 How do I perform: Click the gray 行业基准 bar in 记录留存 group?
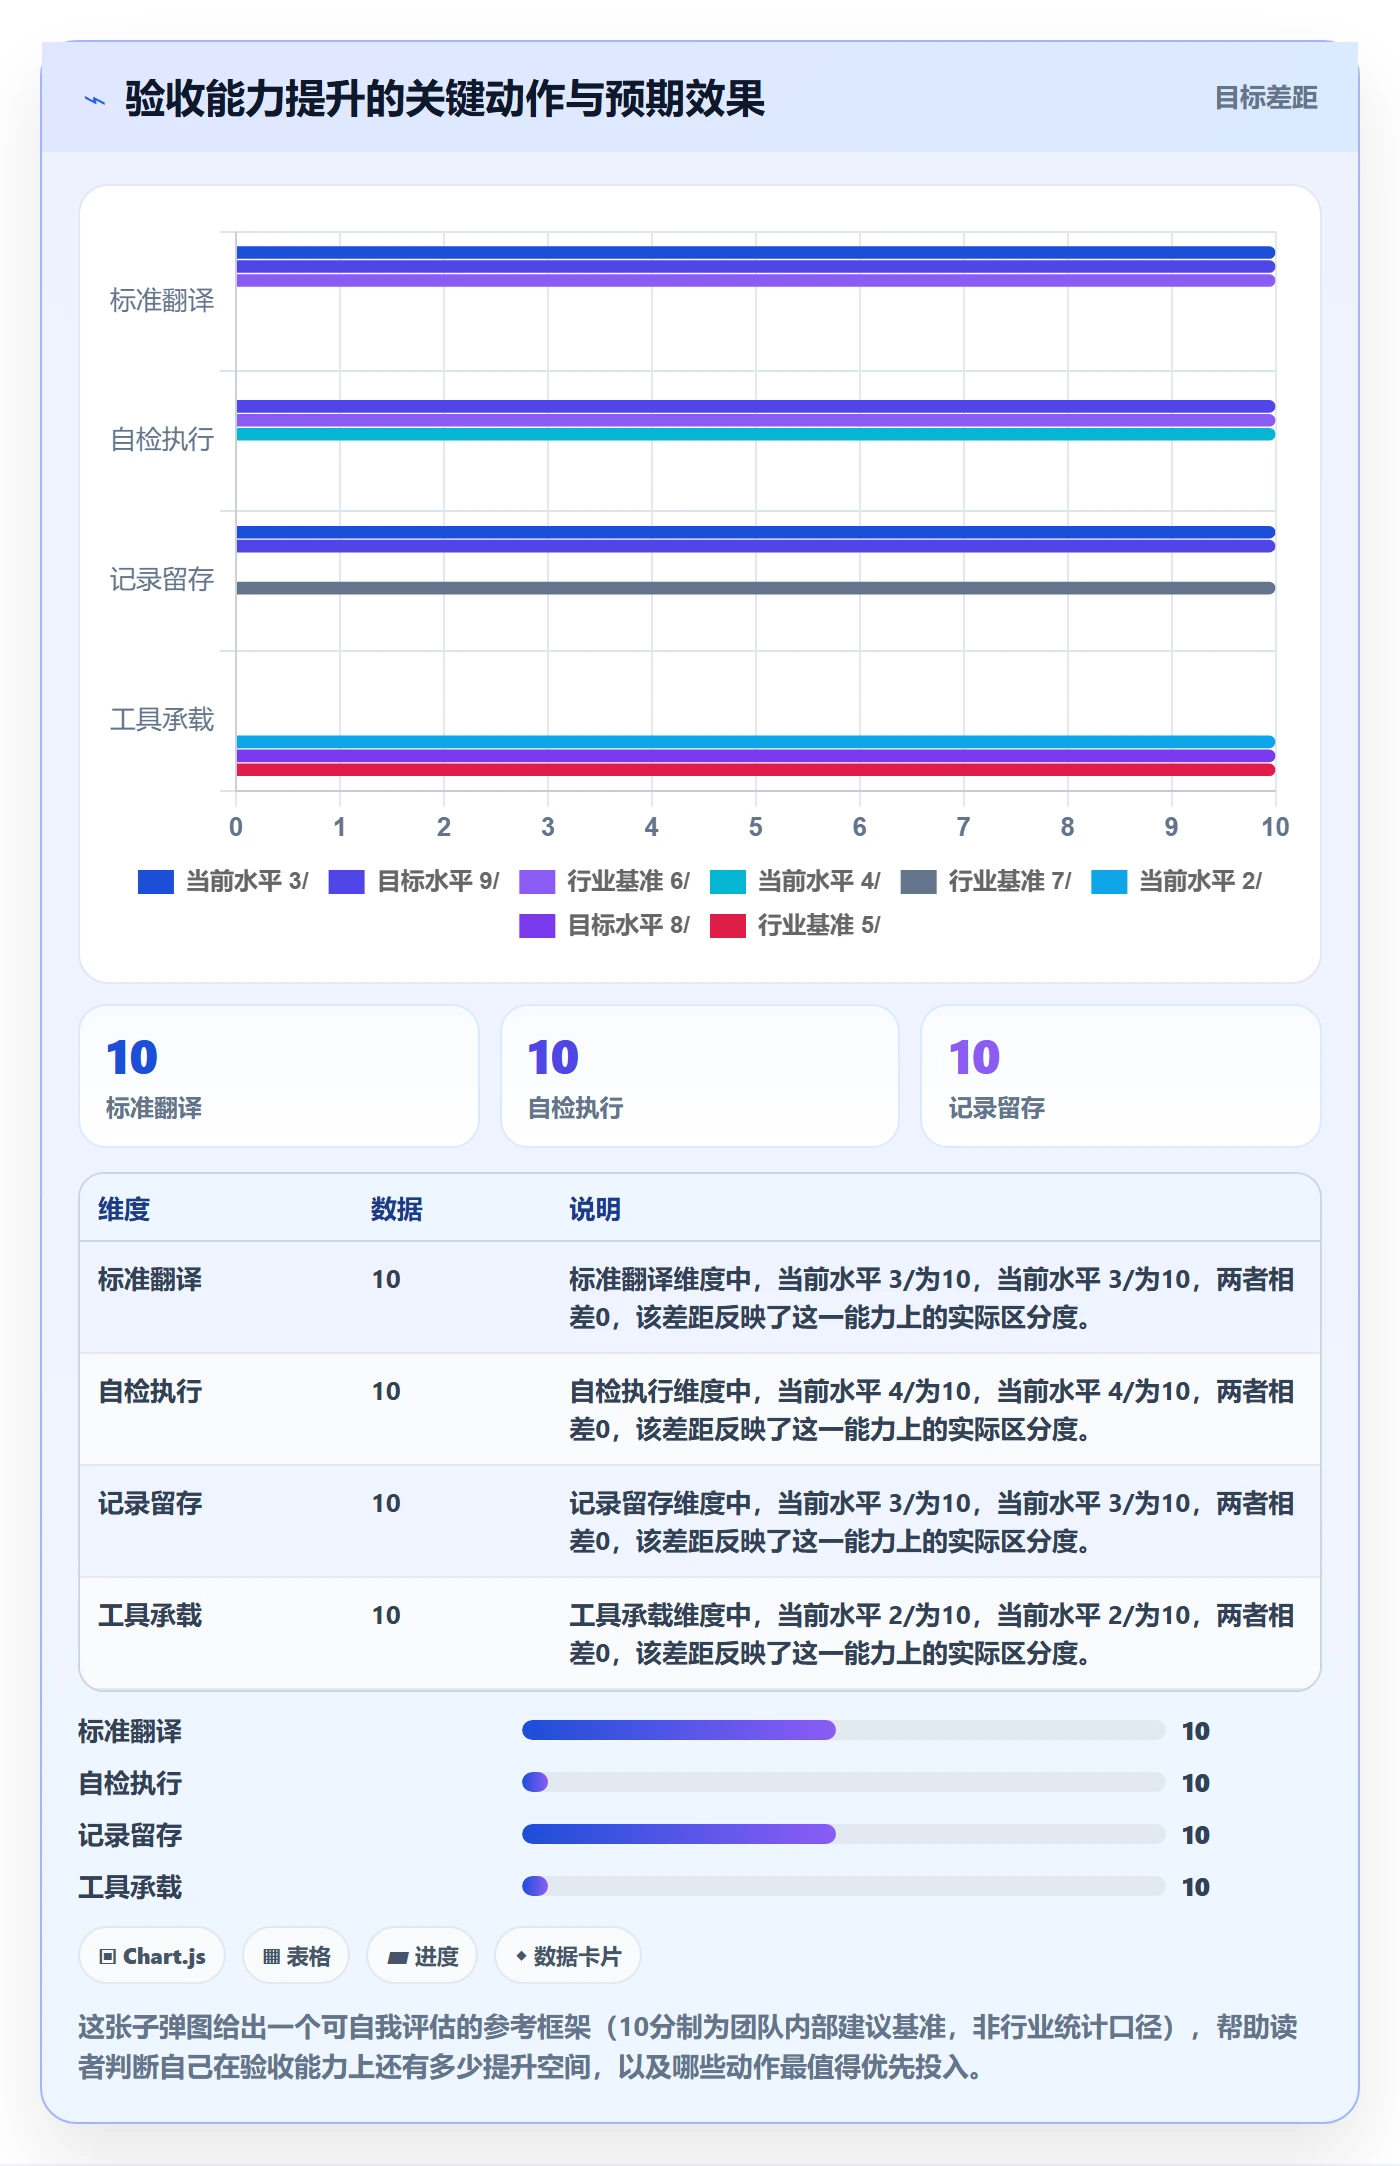(x=756, y=588)
